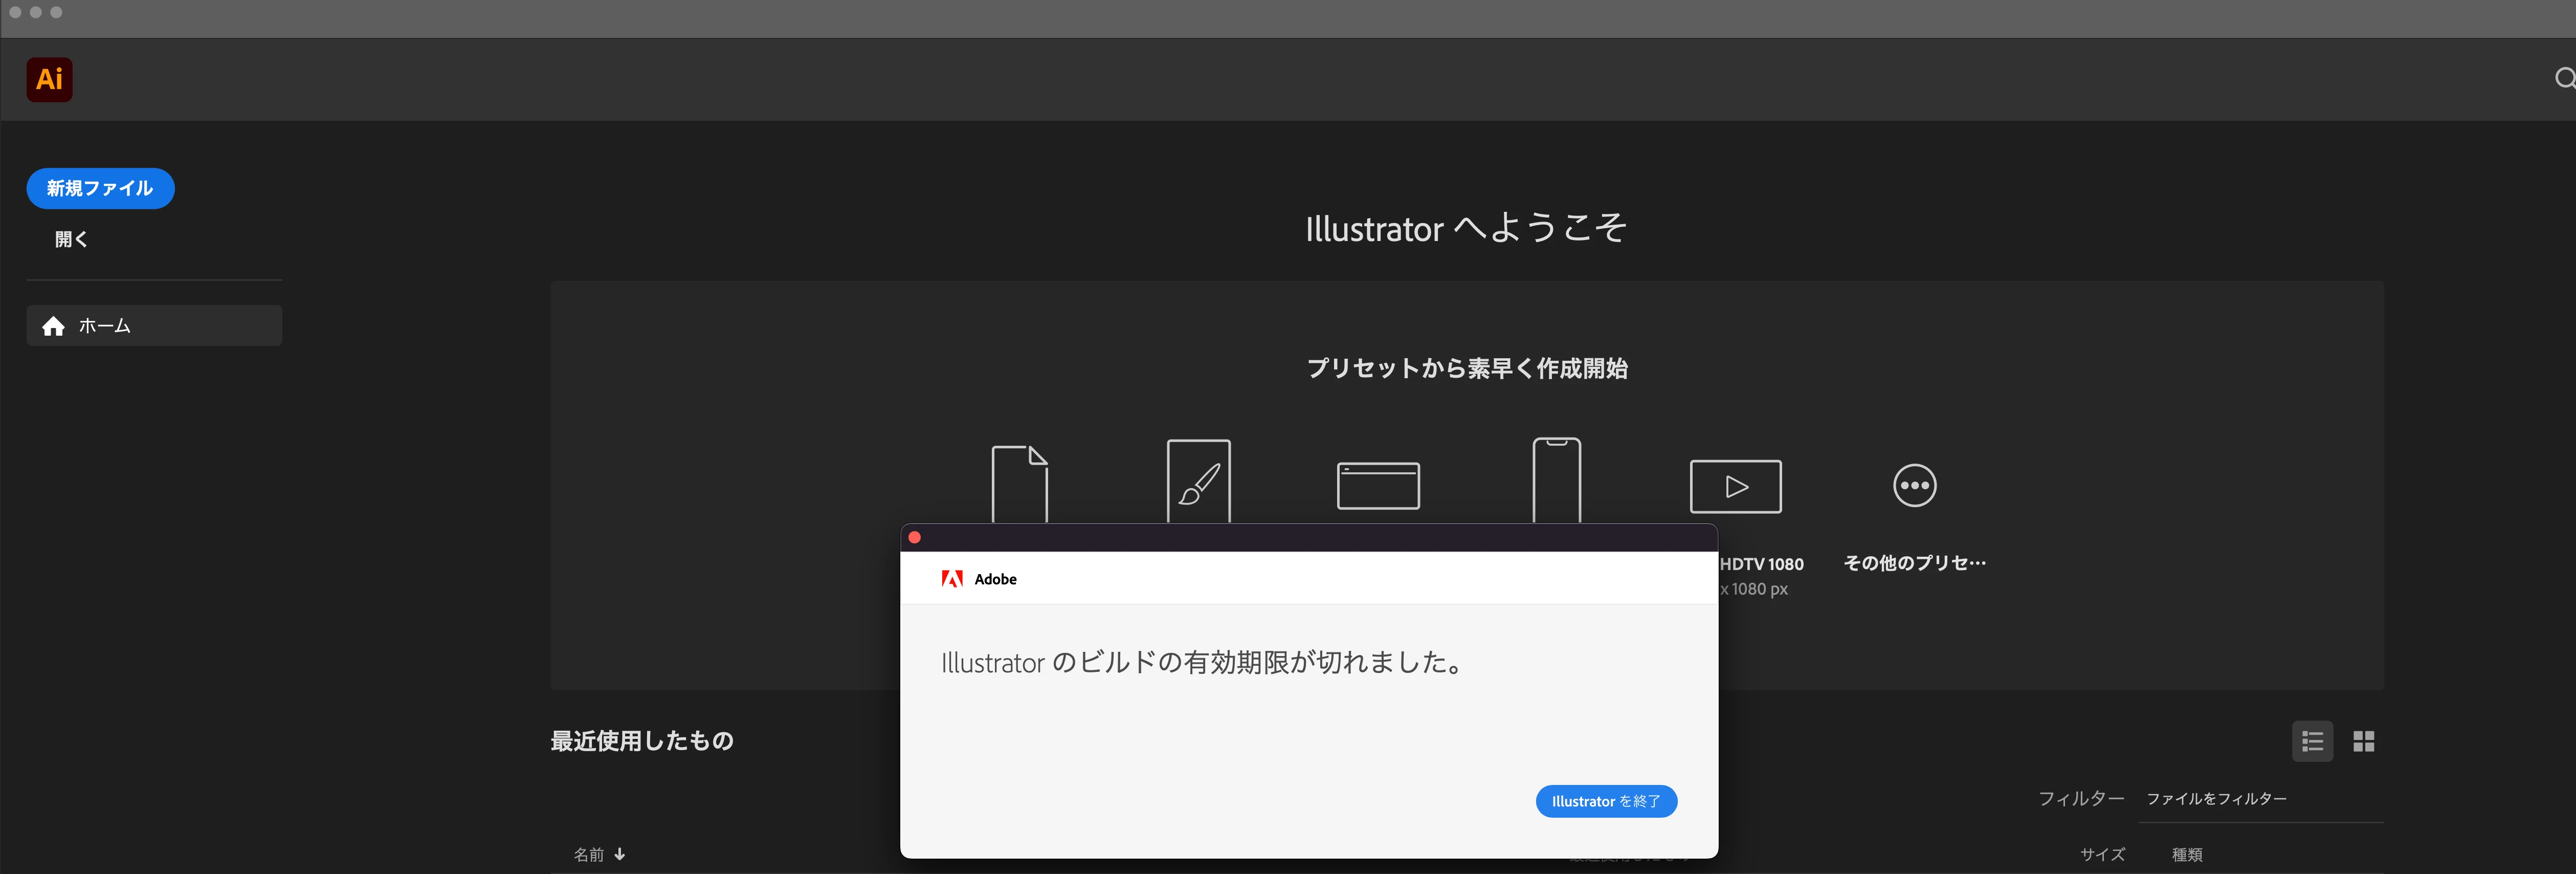Switch recent files to list view

coord(2312,741)
